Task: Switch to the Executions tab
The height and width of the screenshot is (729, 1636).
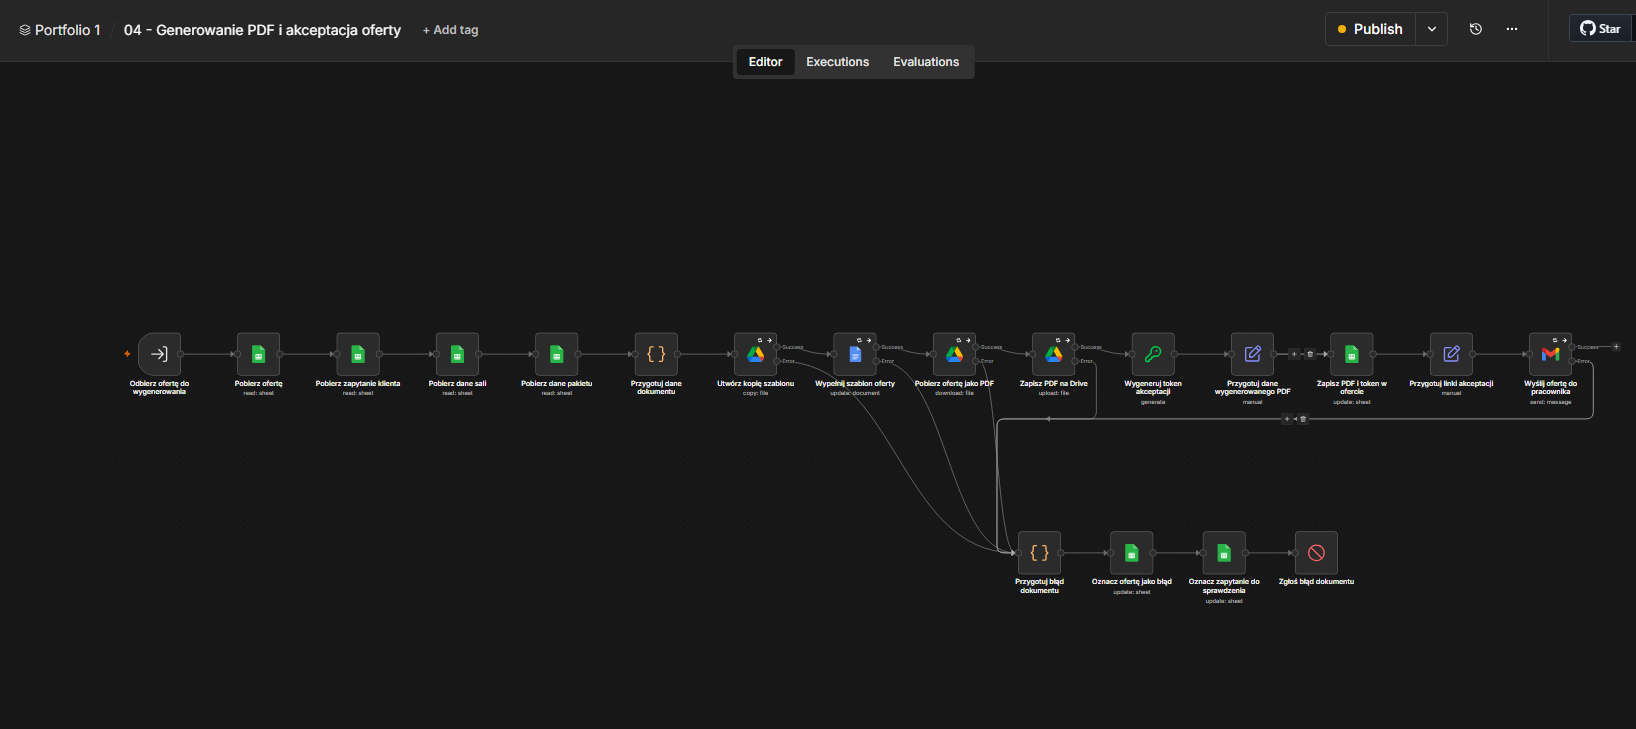Action: 838,62
